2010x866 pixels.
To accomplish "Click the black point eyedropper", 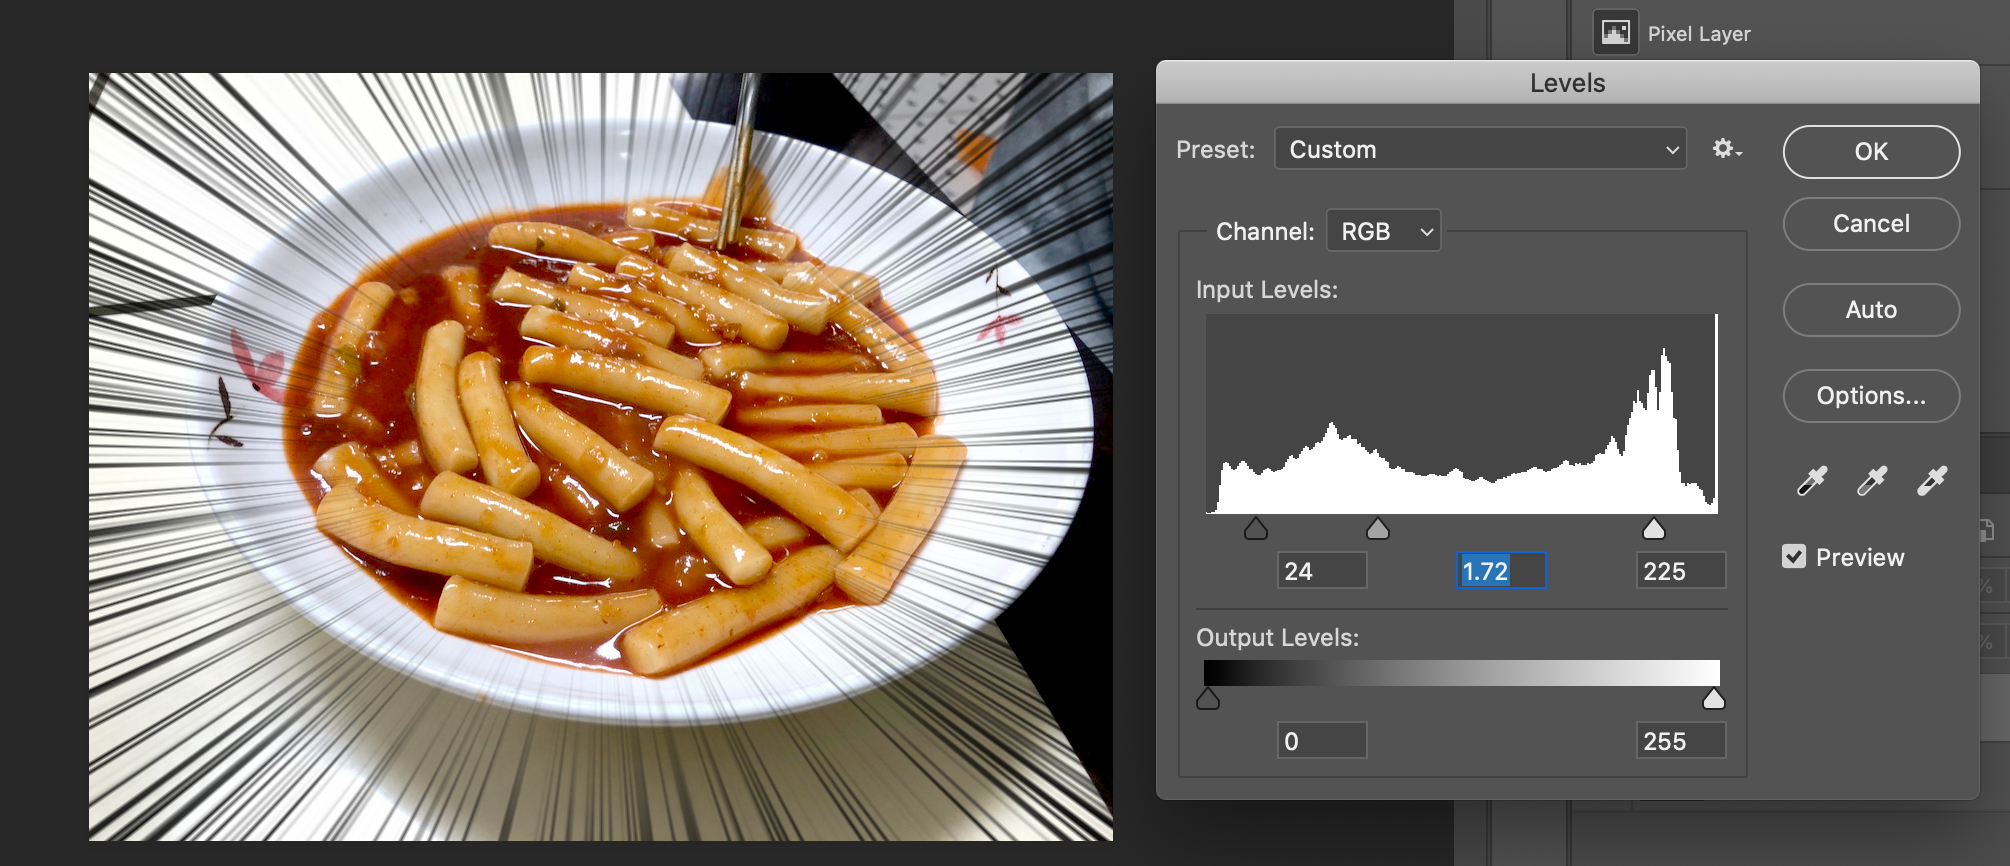I will point(1812,481).
